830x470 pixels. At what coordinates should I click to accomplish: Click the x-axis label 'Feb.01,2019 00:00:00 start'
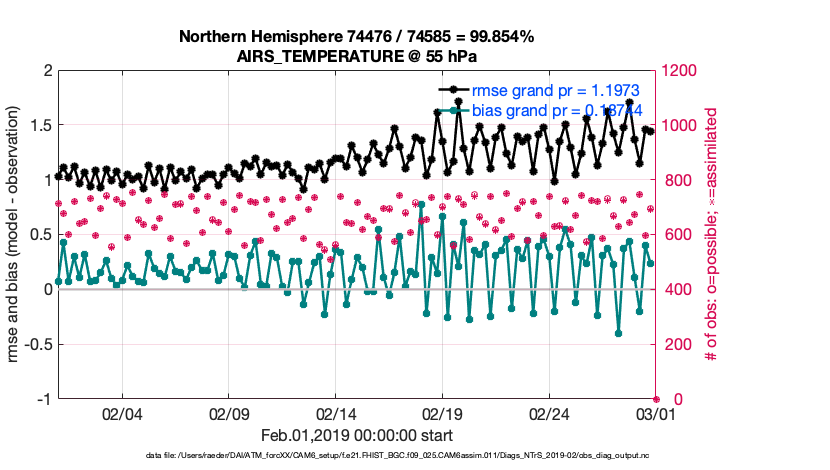[x=356, y=435]
